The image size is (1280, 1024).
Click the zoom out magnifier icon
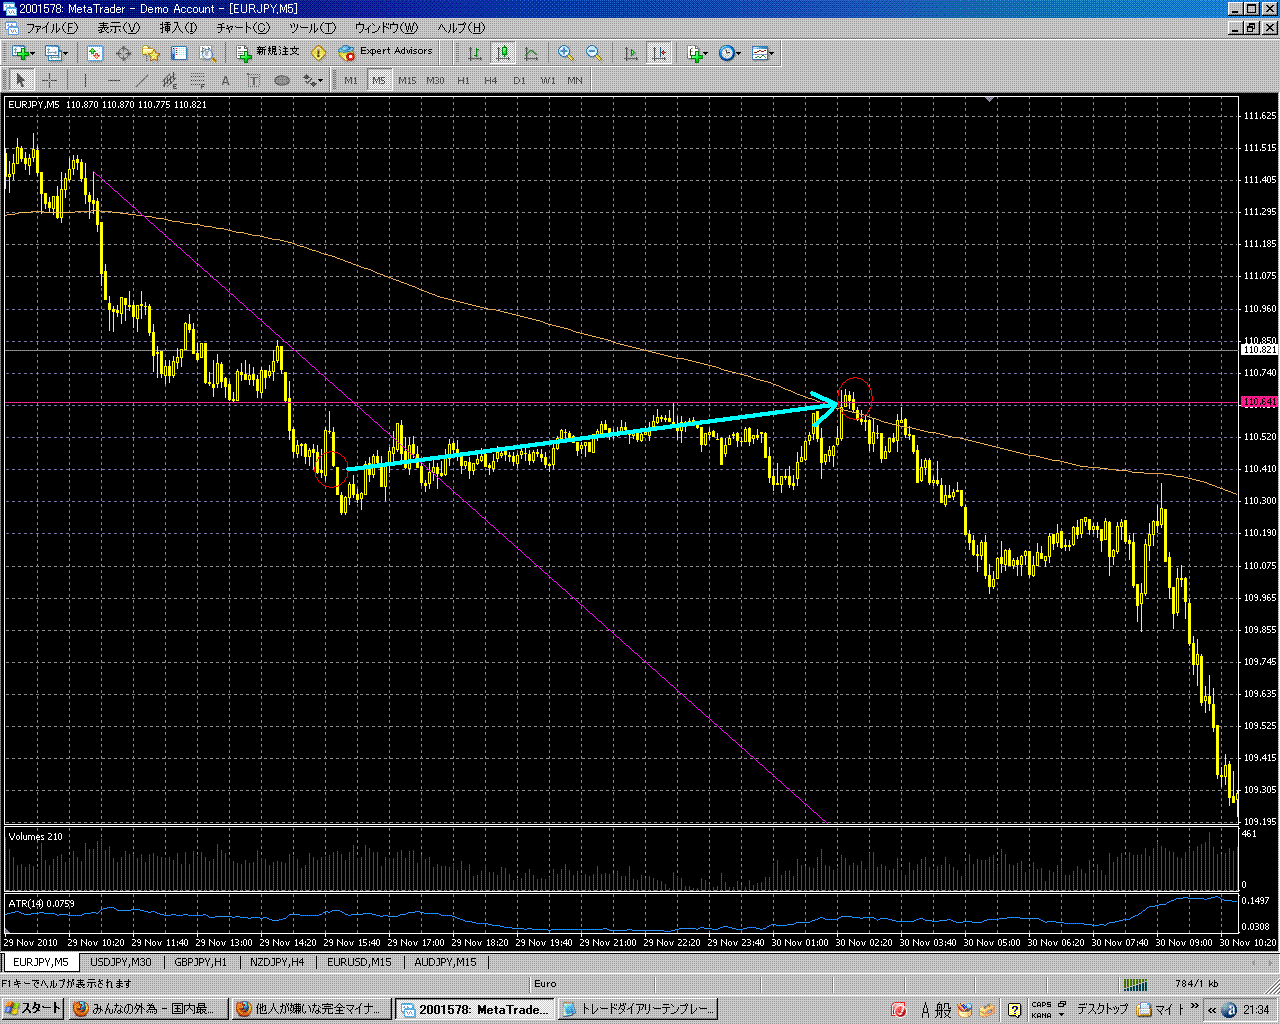pyautogui.click(x=594, y=53)
